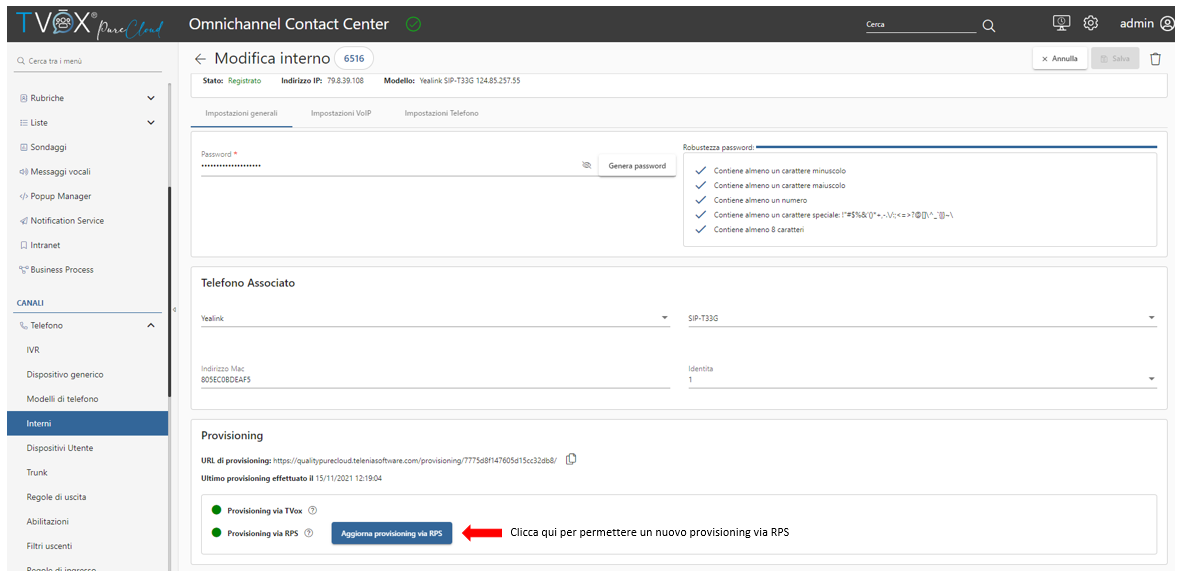Select Interni in the sidebar

(x=87, y=423)
